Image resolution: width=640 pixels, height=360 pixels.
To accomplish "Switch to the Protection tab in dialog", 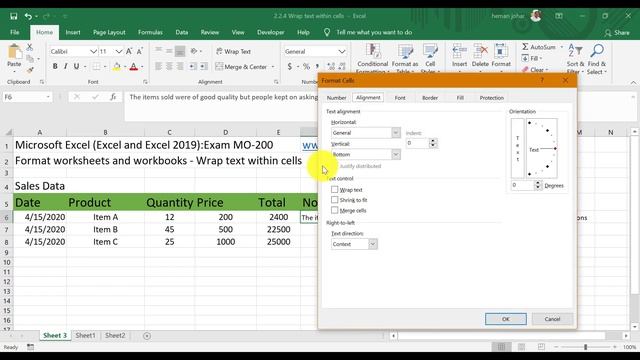I will coord(491,98).
